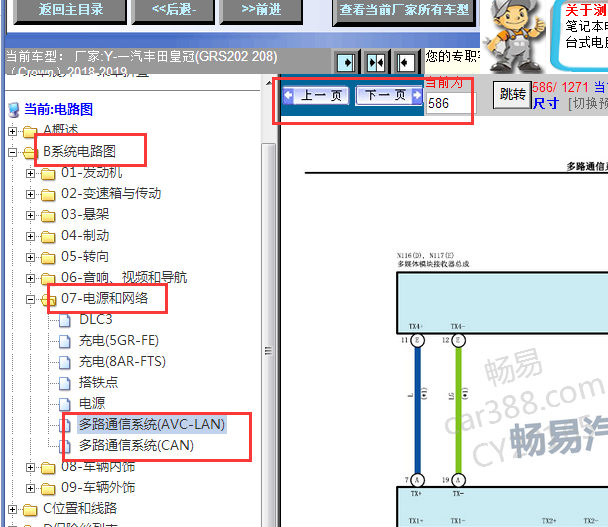Click the 跳转 jump button
The width and height of the screenshot is (608, 527).
(x=512, y=94)
